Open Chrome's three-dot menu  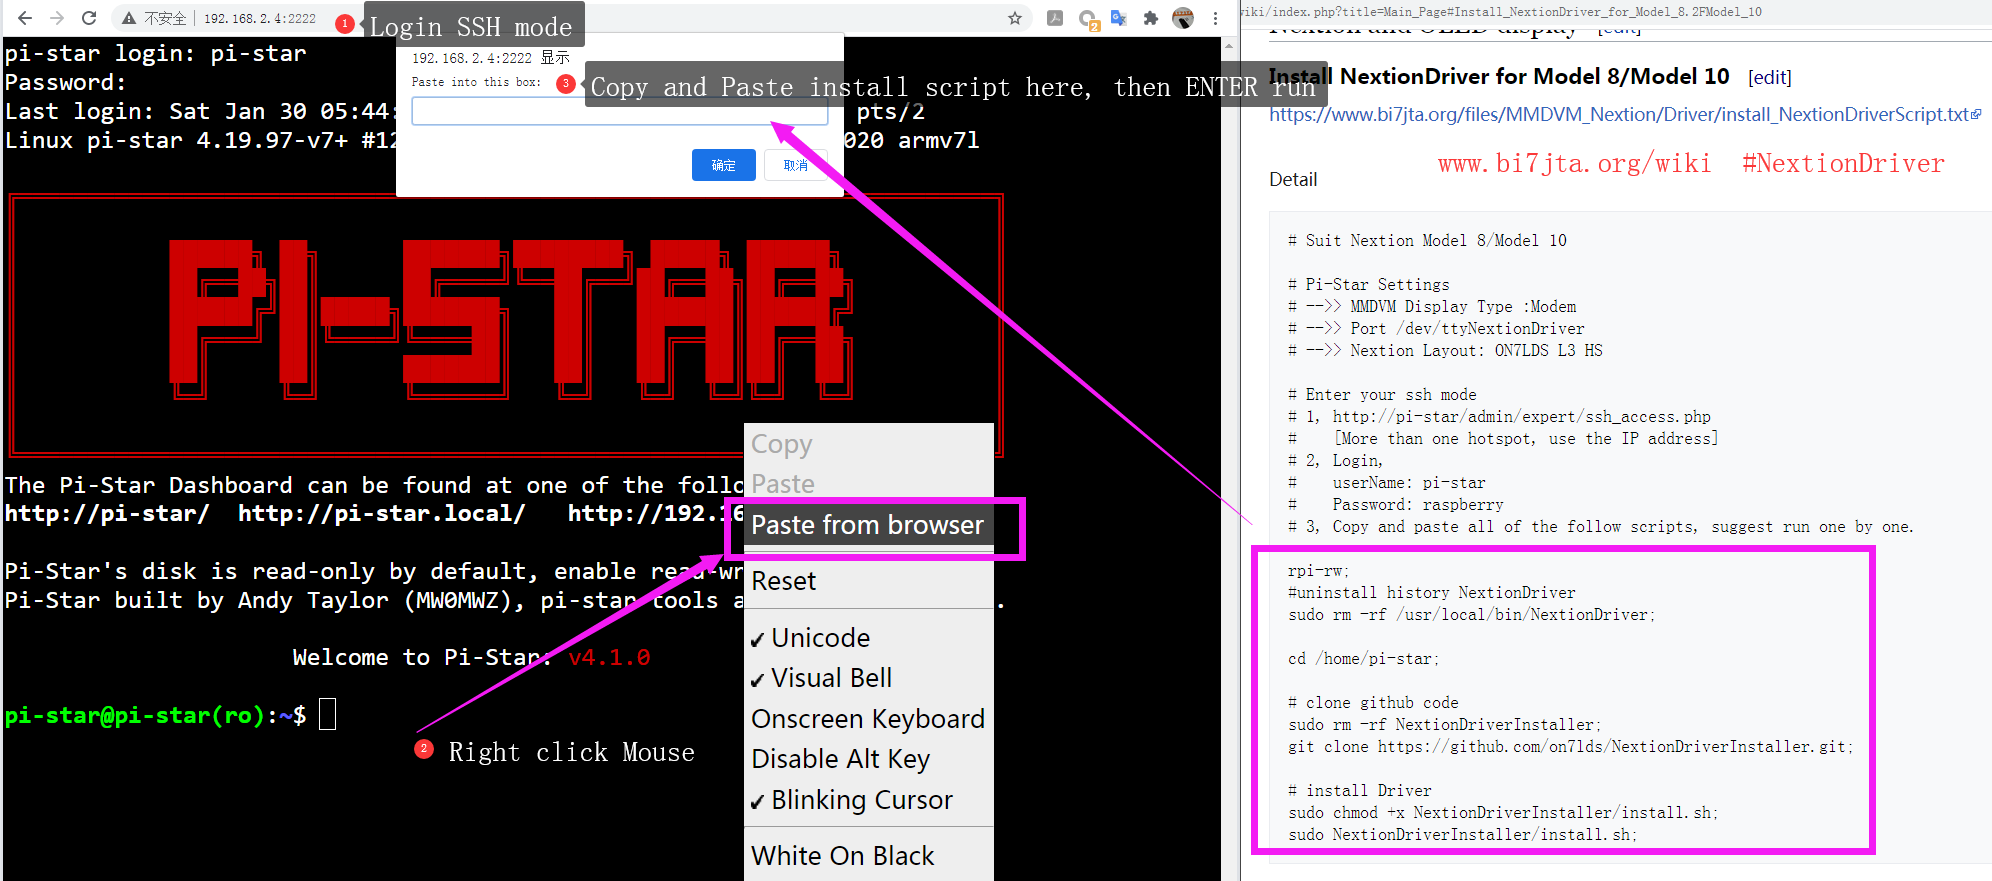tap(1215, 18)
